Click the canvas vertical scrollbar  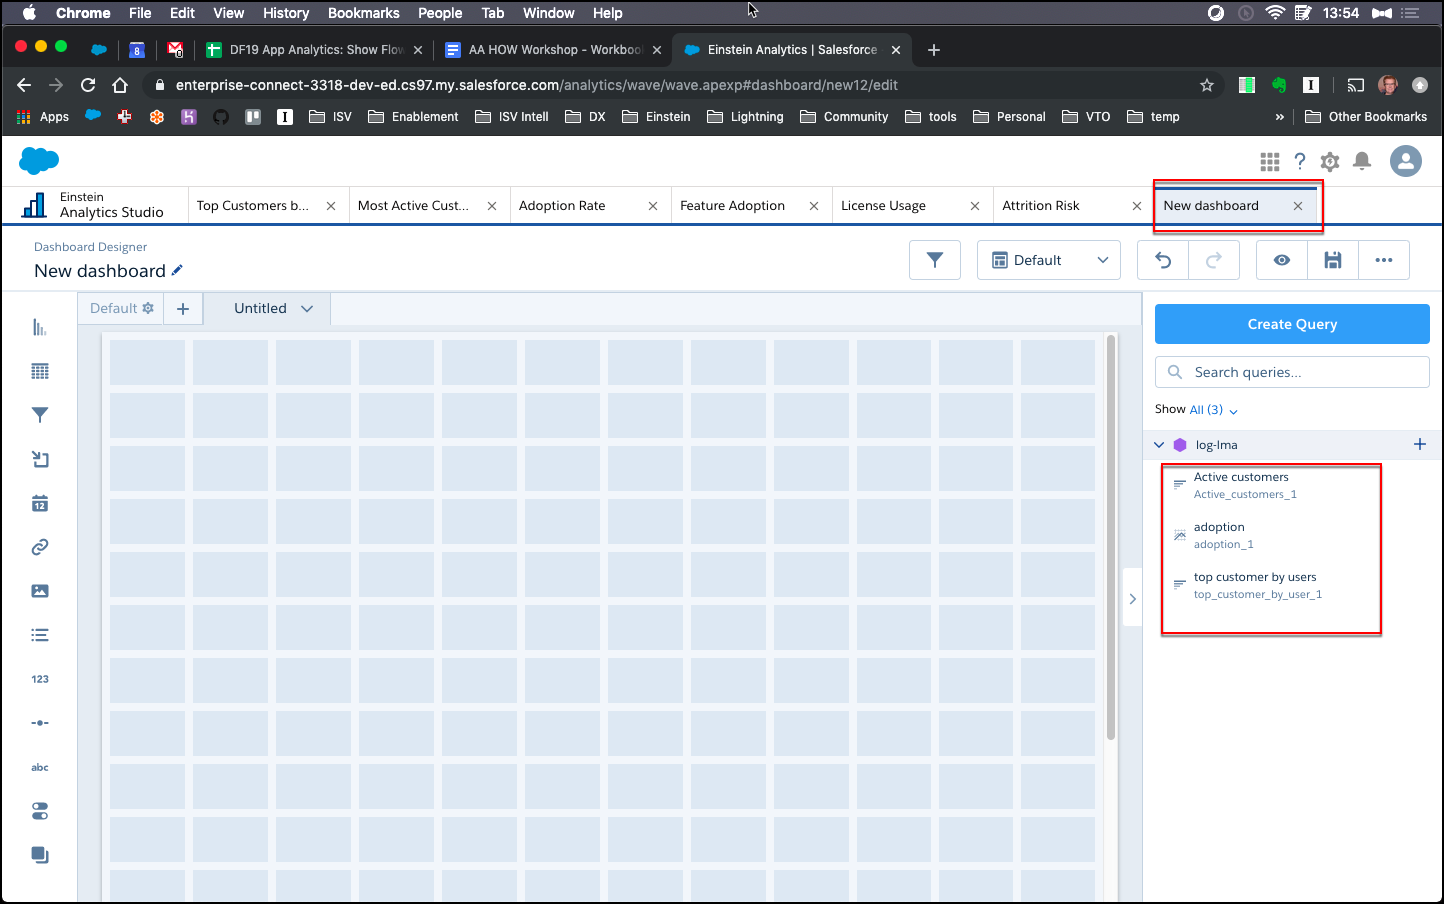(1111, 538)
